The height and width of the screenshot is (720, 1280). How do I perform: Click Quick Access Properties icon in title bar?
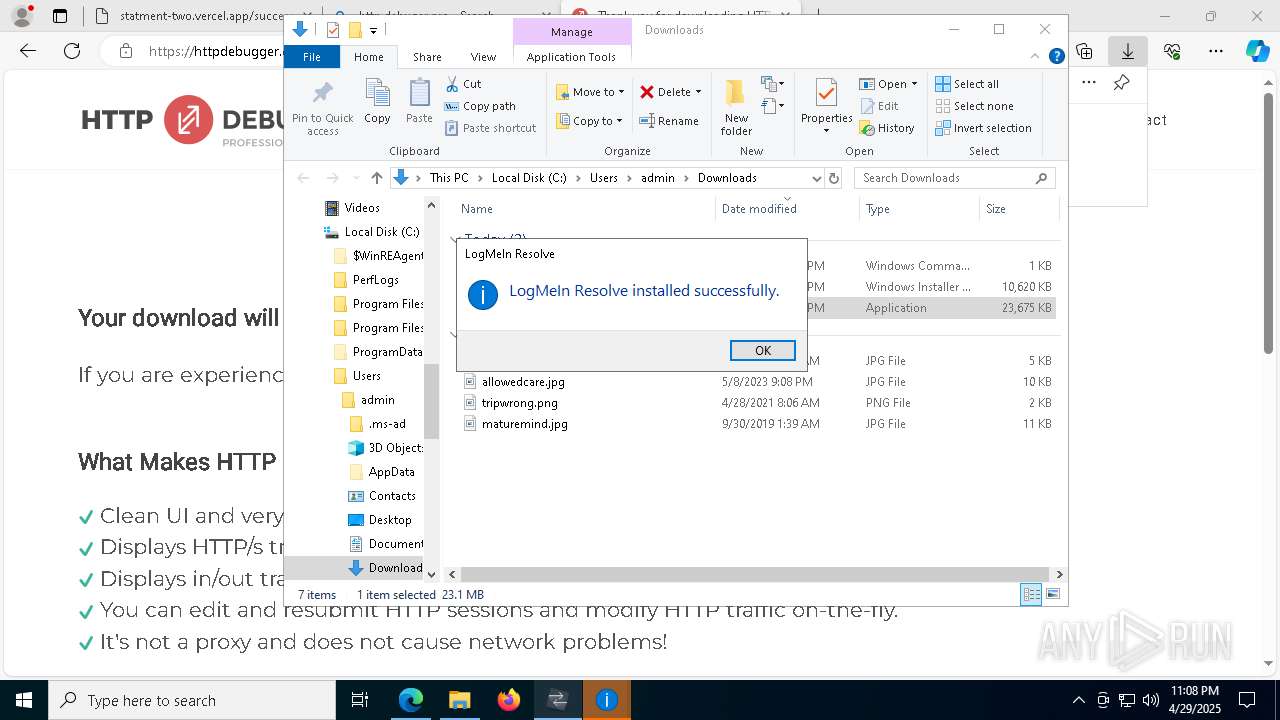point(333,30)
